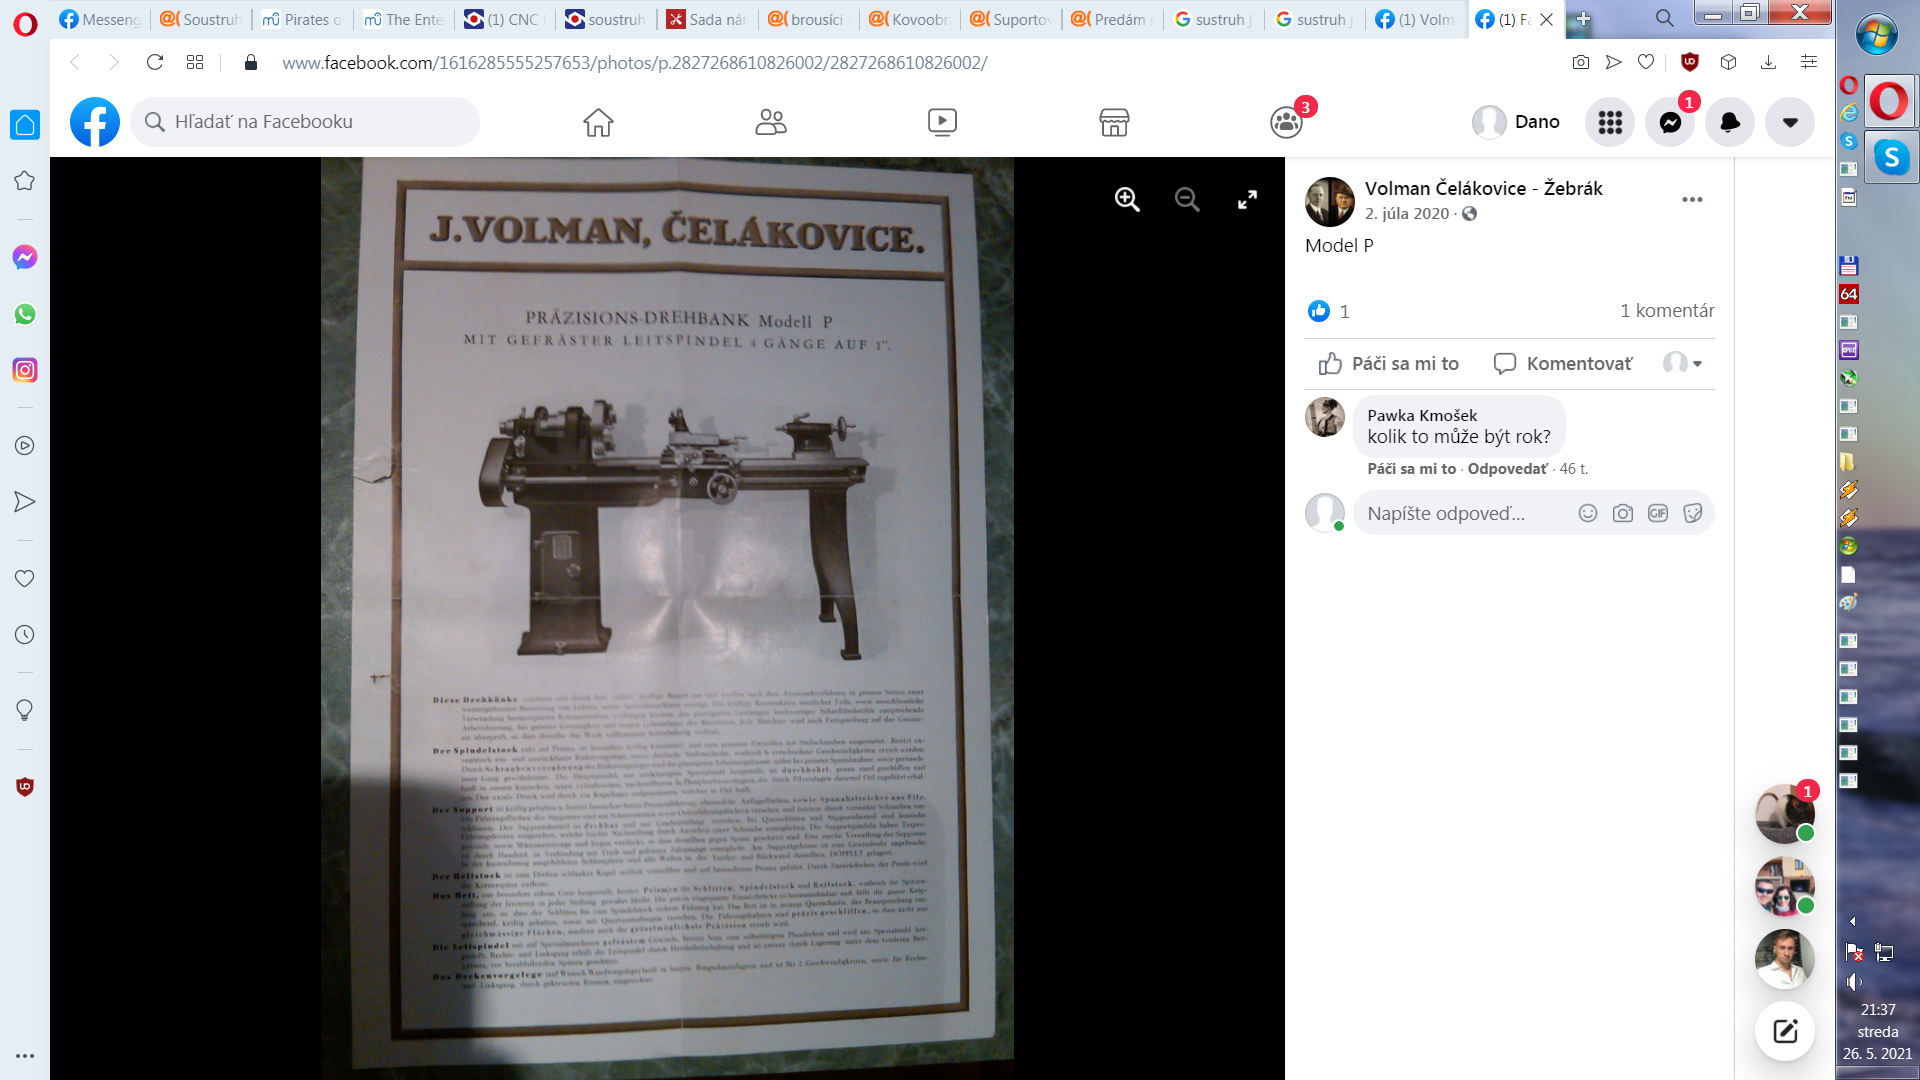Open Facebook apps grid menu

(1610, 122)
